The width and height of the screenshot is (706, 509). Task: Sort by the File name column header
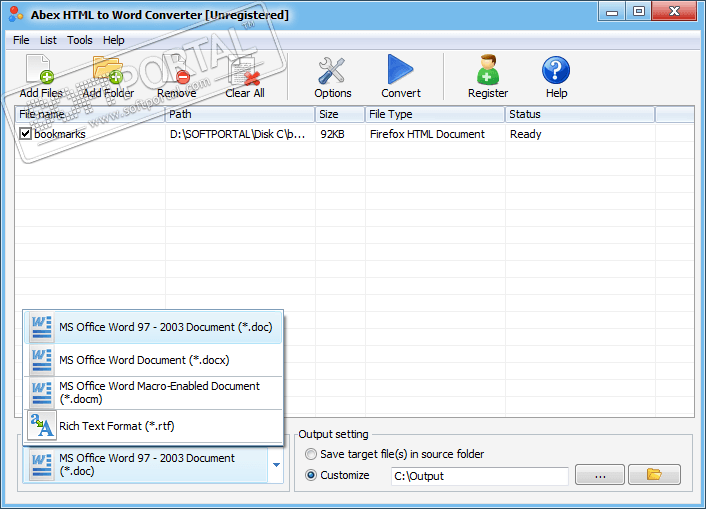coord(90,114)
